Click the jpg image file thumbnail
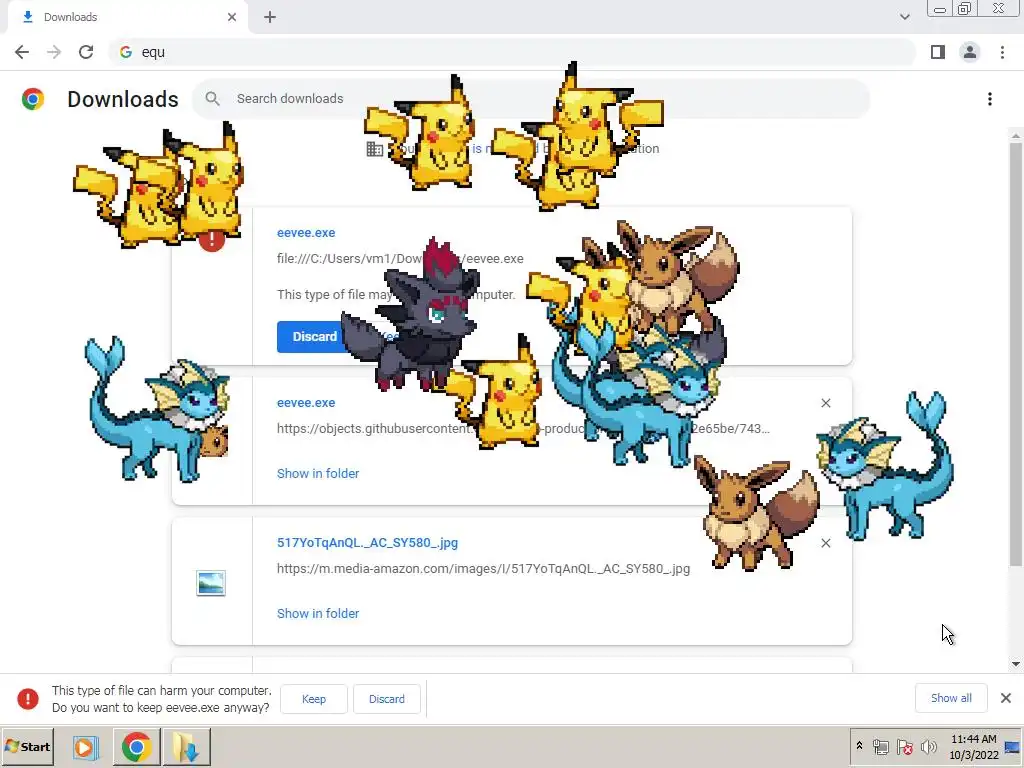This screenshot has height=768, width=1024. pos(211,583)
